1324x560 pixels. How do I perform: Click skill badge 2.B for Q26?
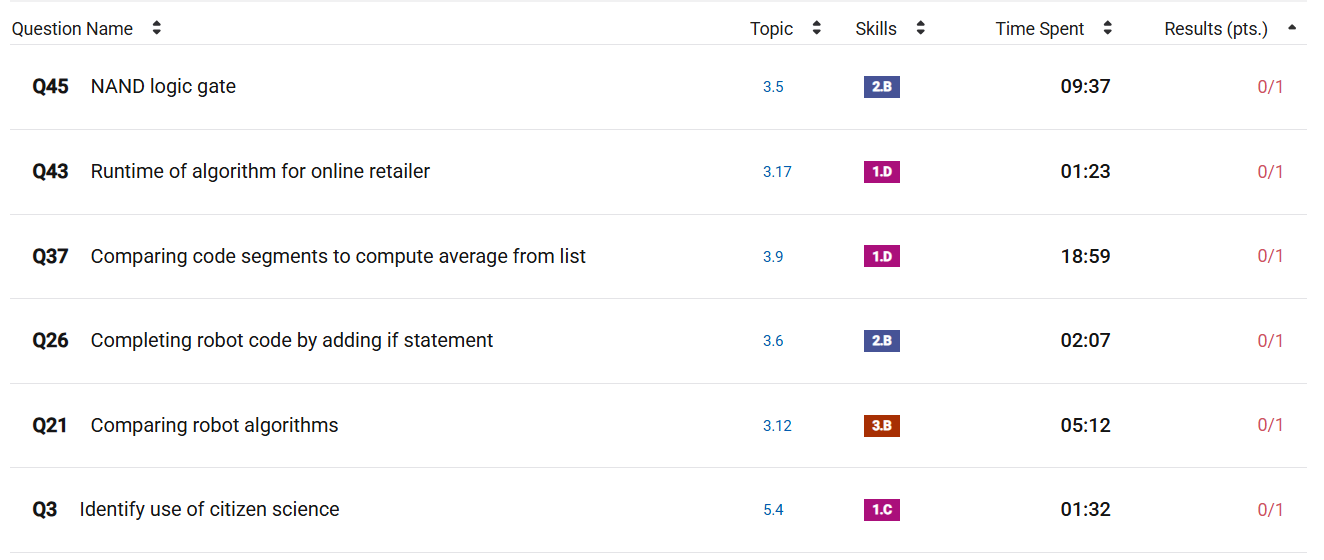pos(881,341)
